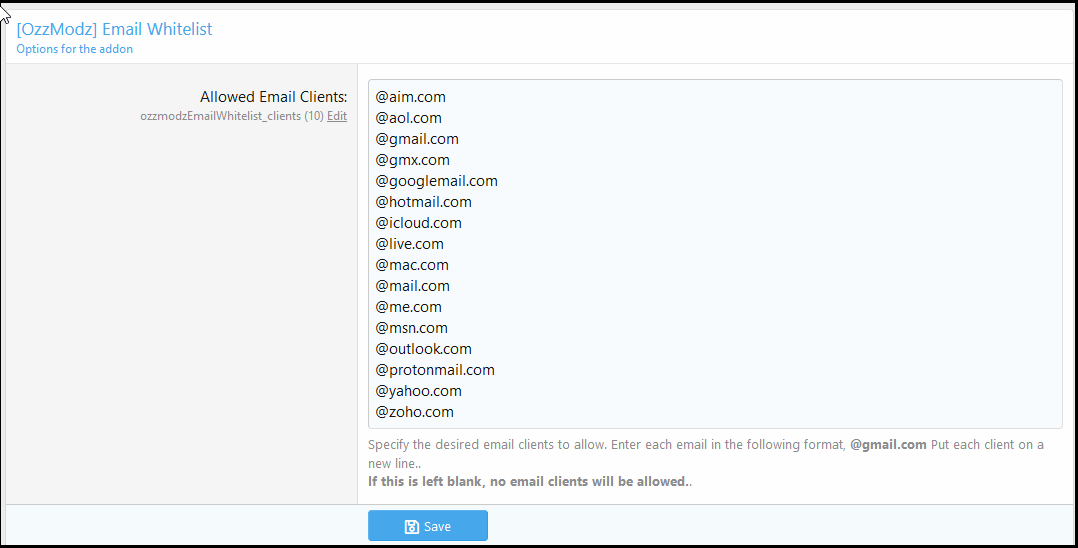Click the @mail.com line

(x=412, y=286)
